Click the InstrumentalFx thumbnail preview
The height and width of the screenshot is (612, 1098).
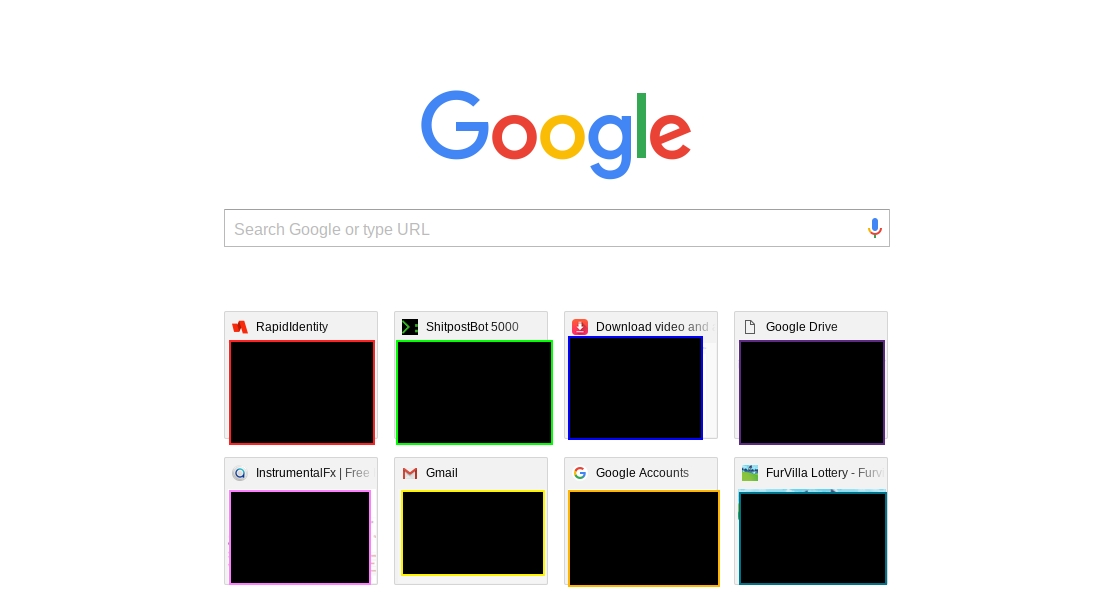(300, 537)
